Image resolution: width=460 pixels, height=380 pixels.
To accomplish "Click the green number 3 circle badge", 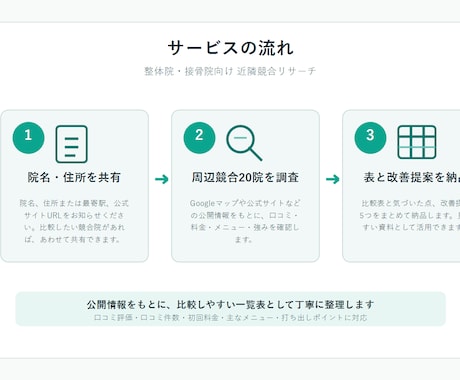I will [x=370, y=138].
